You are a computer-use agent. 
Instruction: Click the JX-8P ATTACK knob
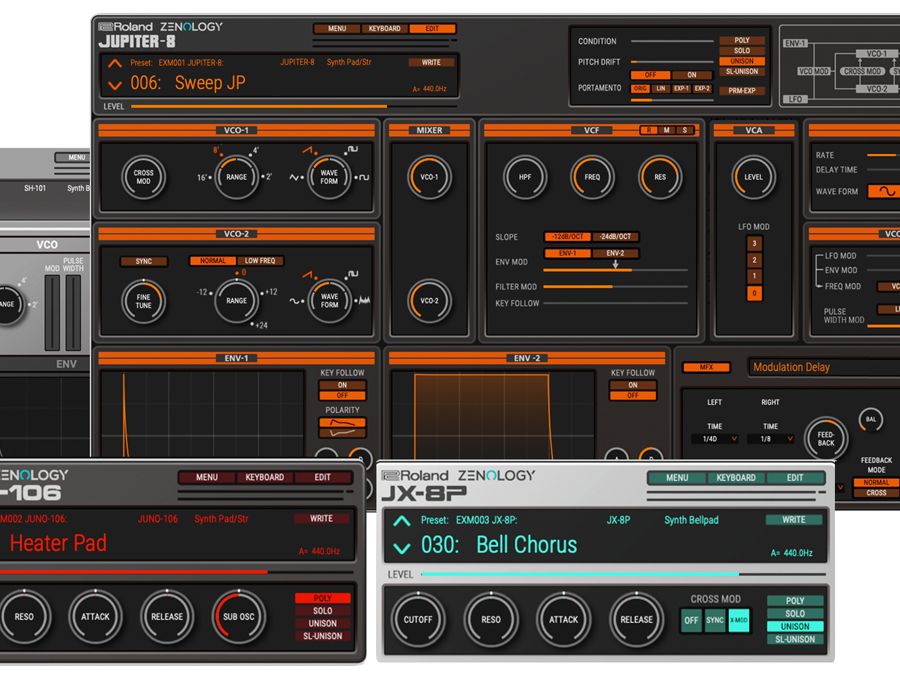pos(563,619)
